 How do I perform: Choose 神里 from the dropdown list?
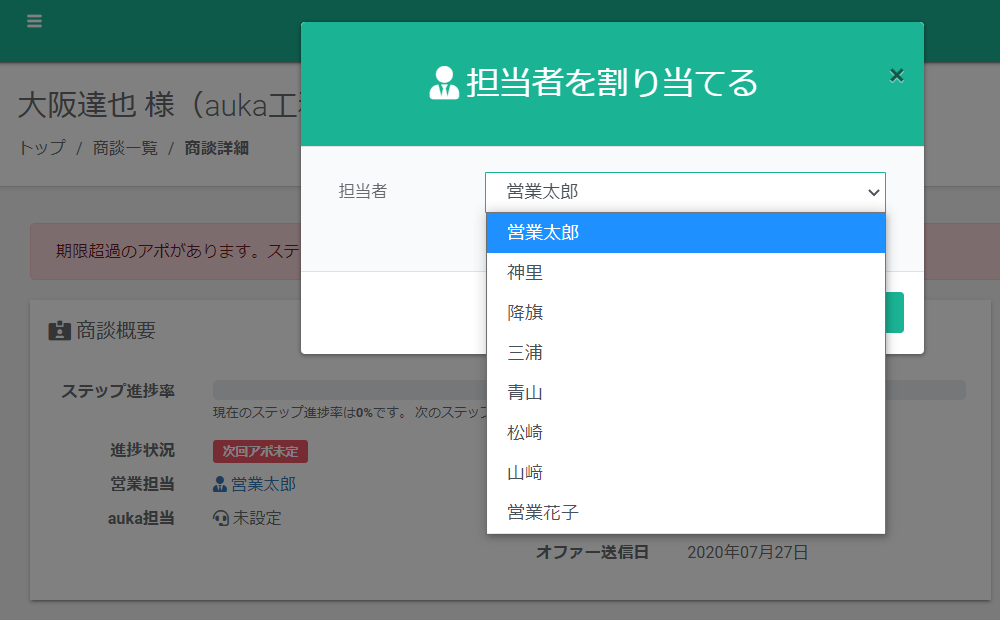686,273
